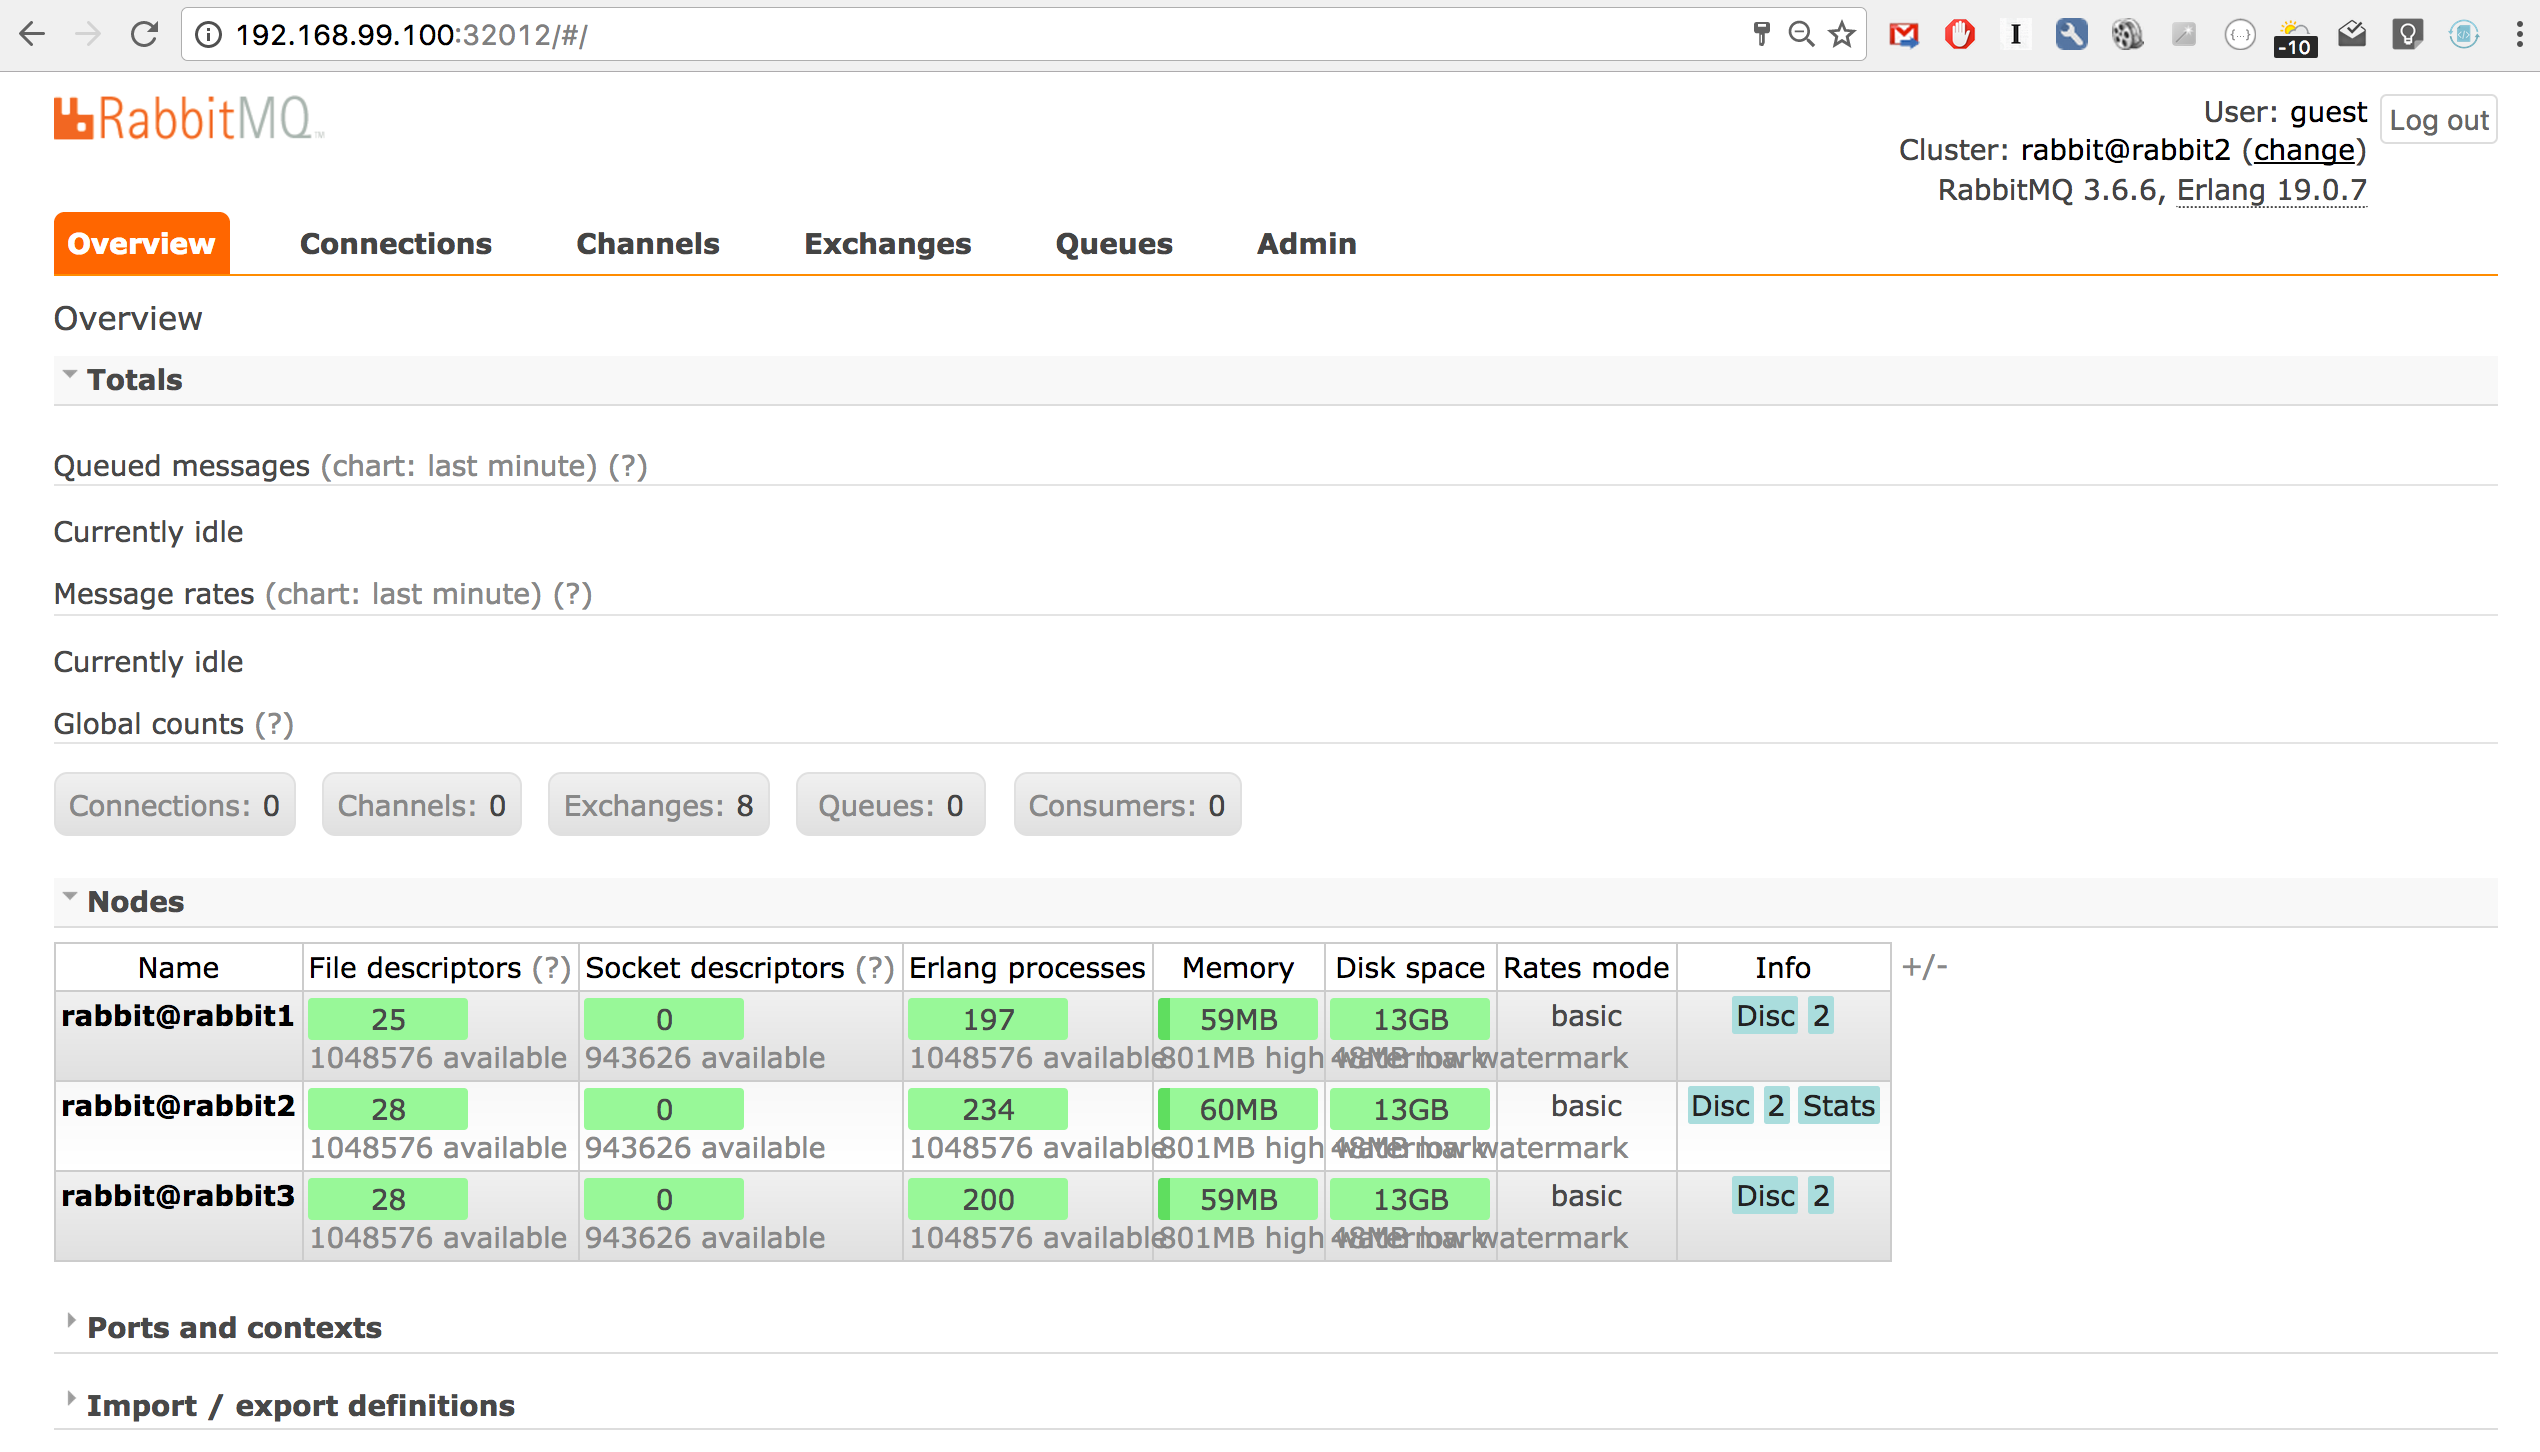Click the blue wrench extension icon
Image resolution: width=2540 pixels, height=1452 pixels.
[2072, 35]
